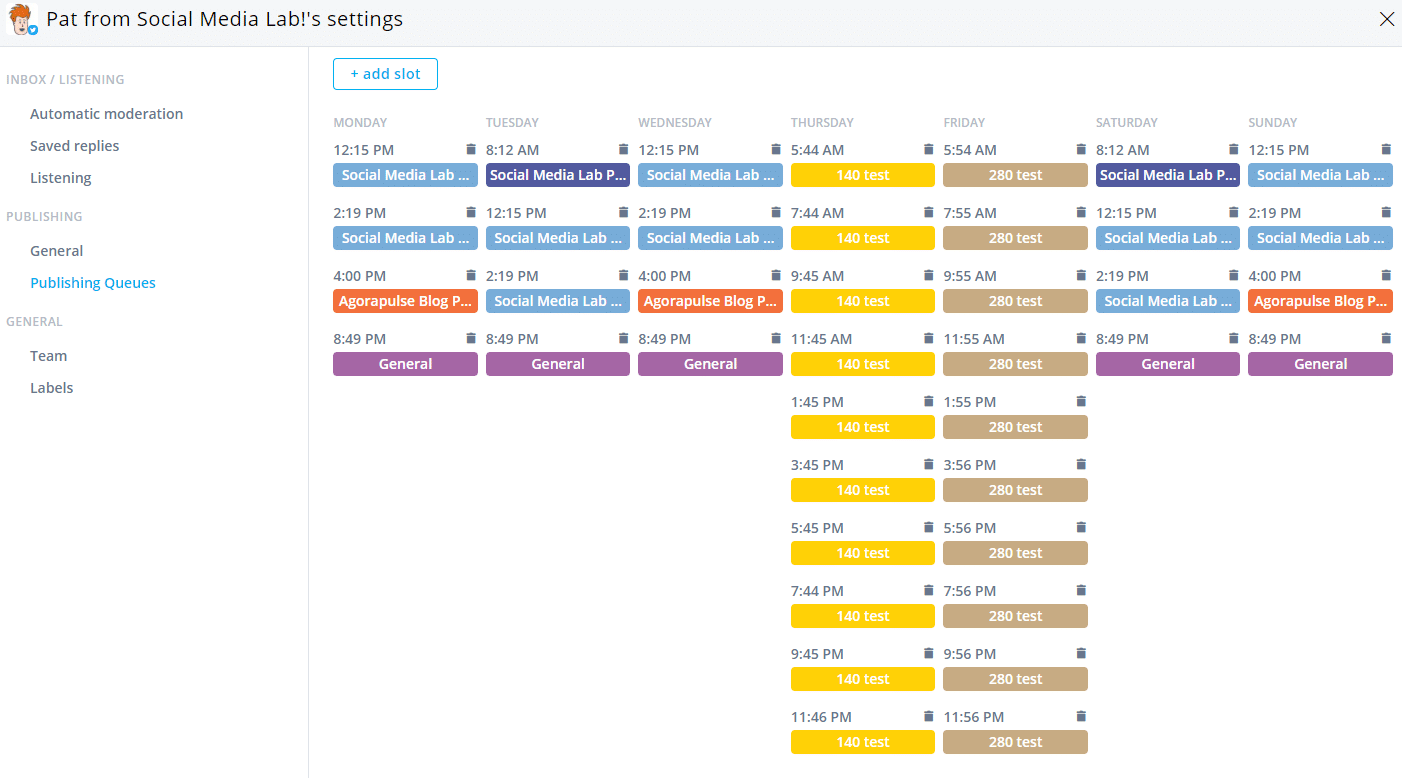Delete Thursday 11:46 PM slot via trash icon
Image resolution: width=1402 pixels, height=778 pixels.
(929, 716)
